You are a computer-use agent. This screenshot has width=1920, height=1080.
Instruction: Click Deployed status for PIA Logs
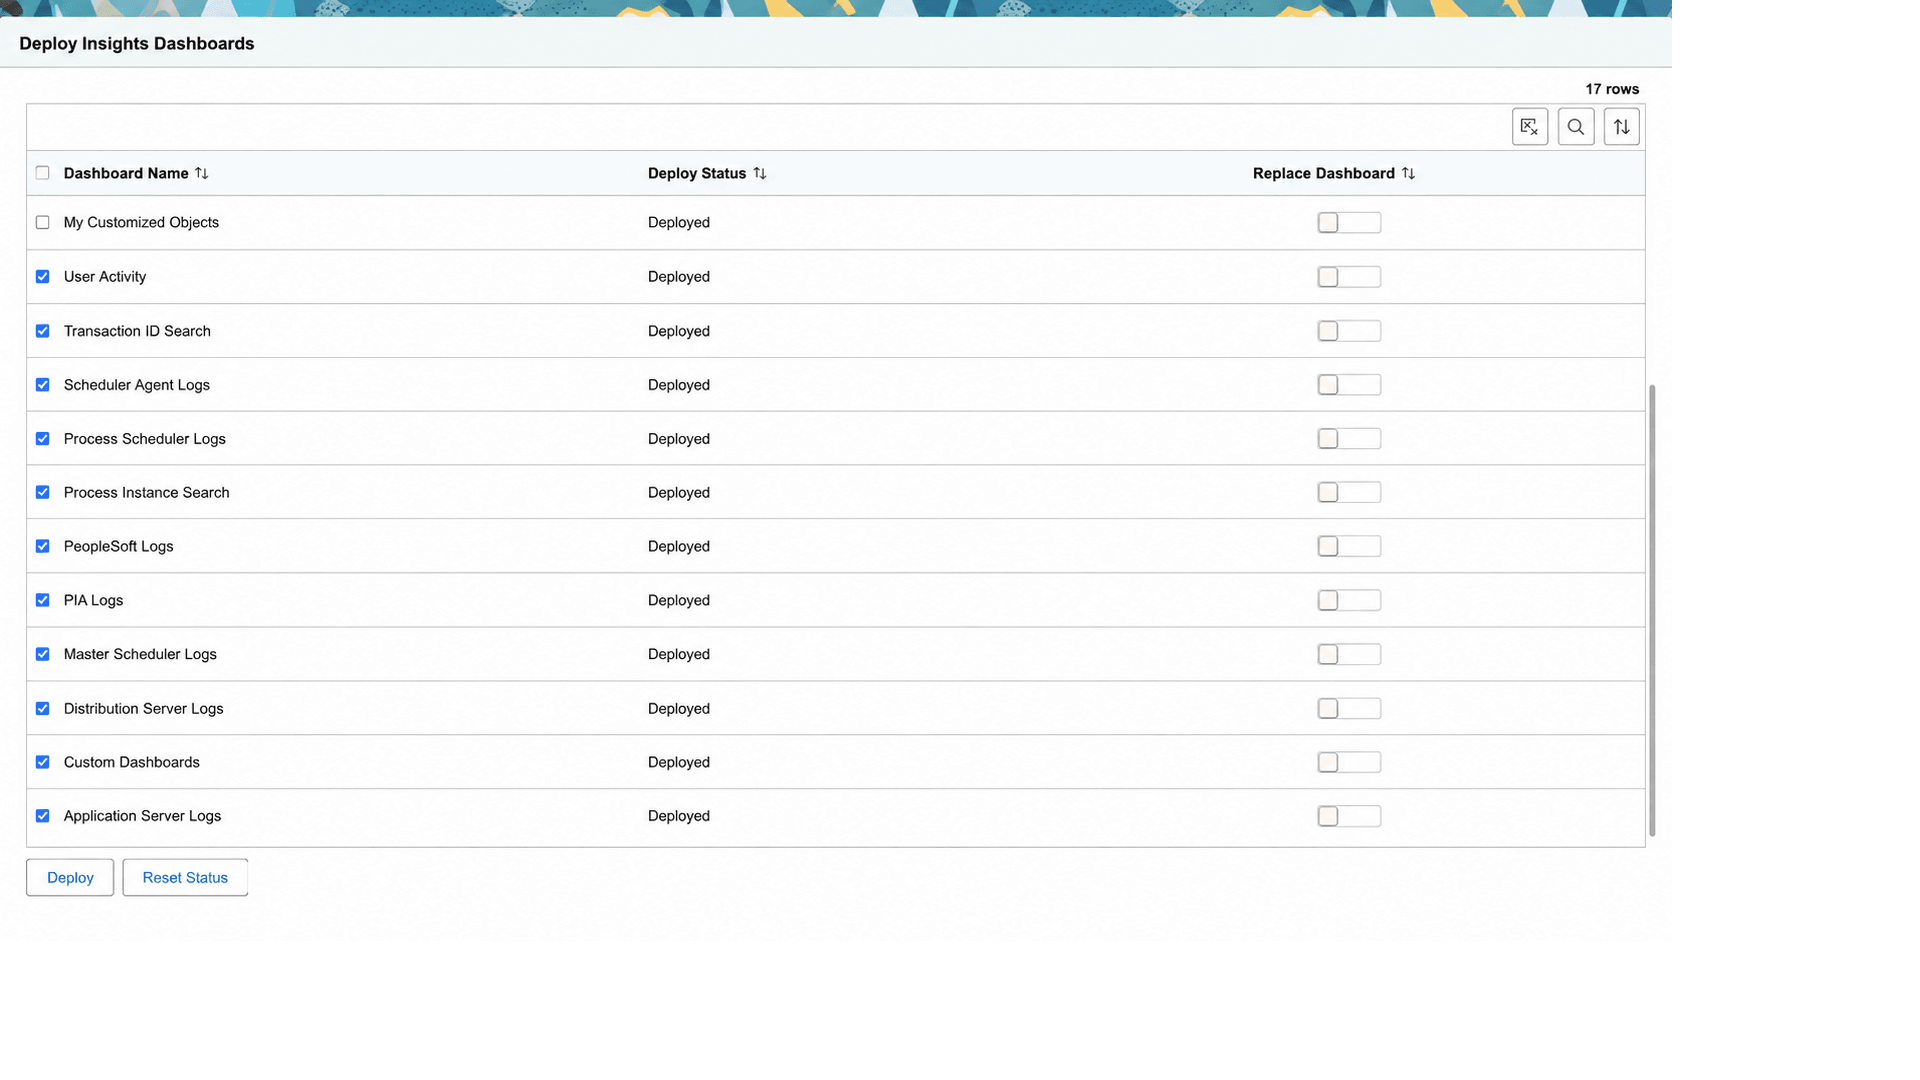679,600
